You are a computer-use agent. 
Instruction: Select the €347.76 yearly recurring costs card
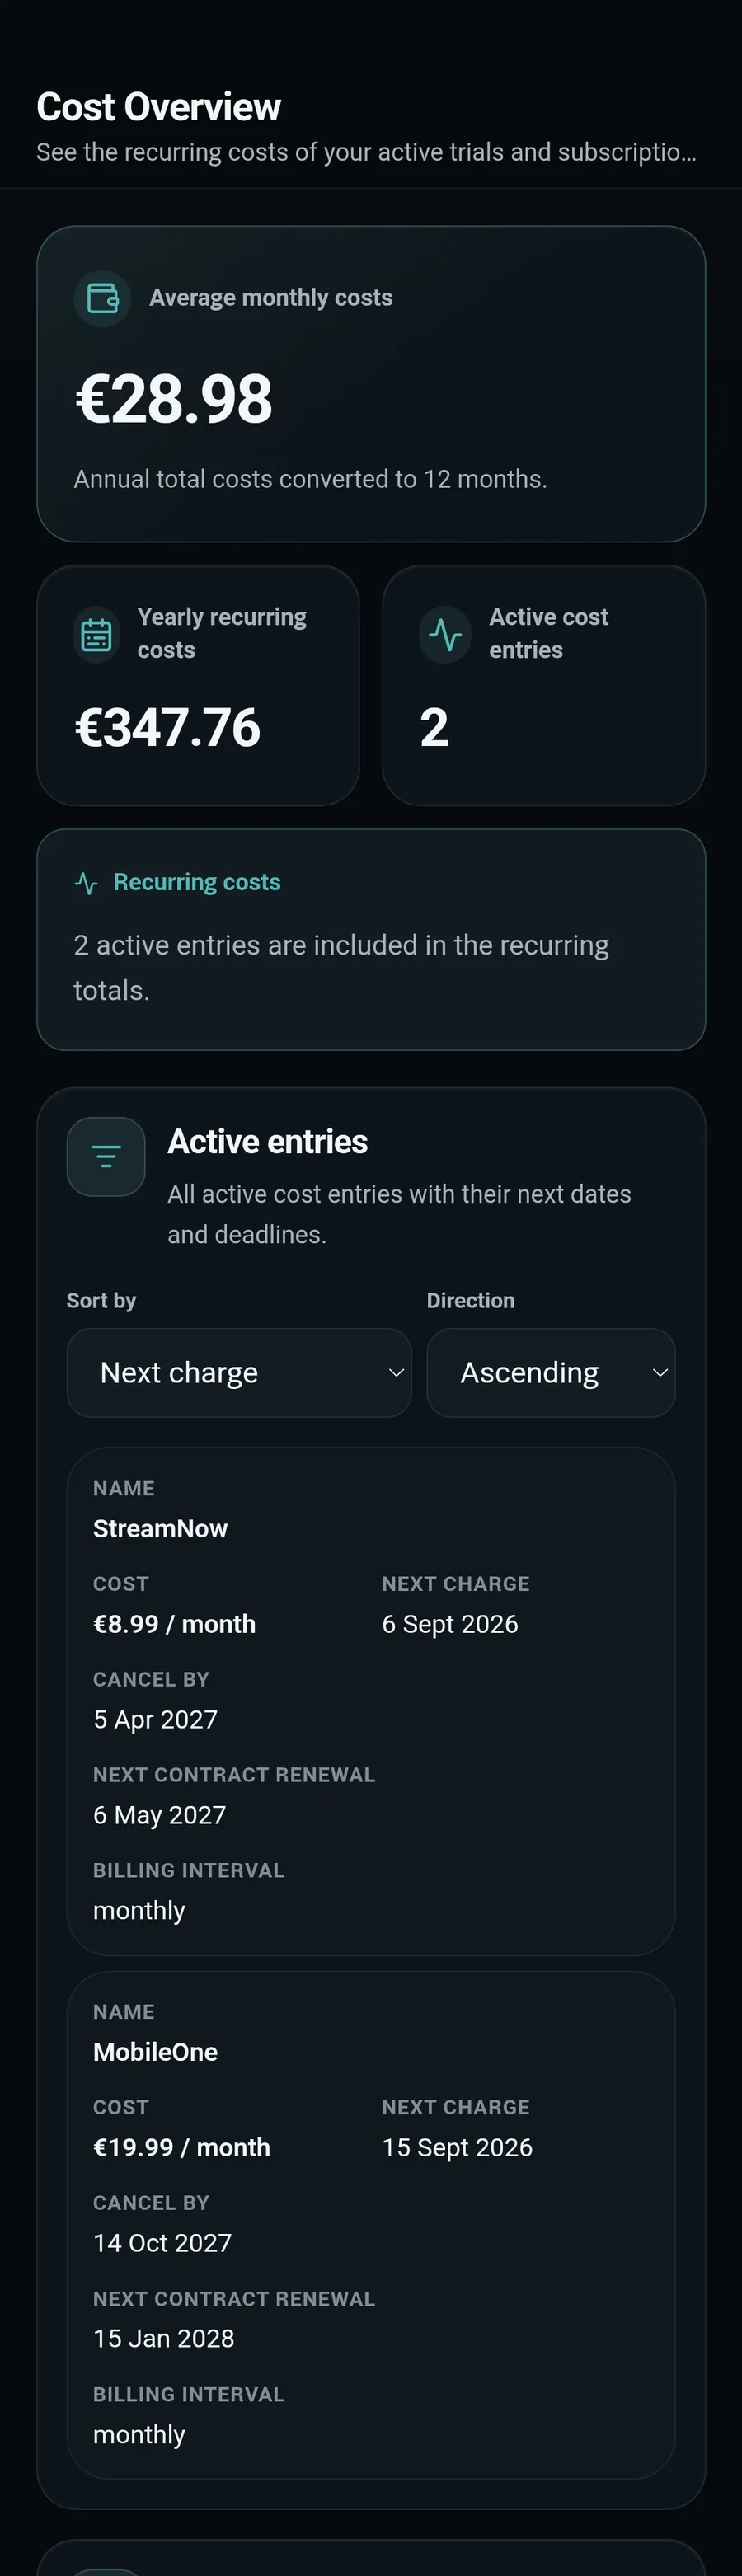[x=198, y=686]
